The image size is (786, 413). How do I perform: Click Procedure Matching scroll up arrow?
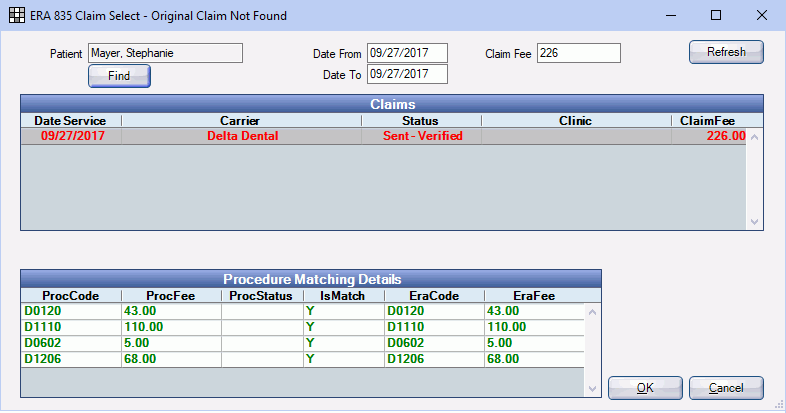click(592, 312)
